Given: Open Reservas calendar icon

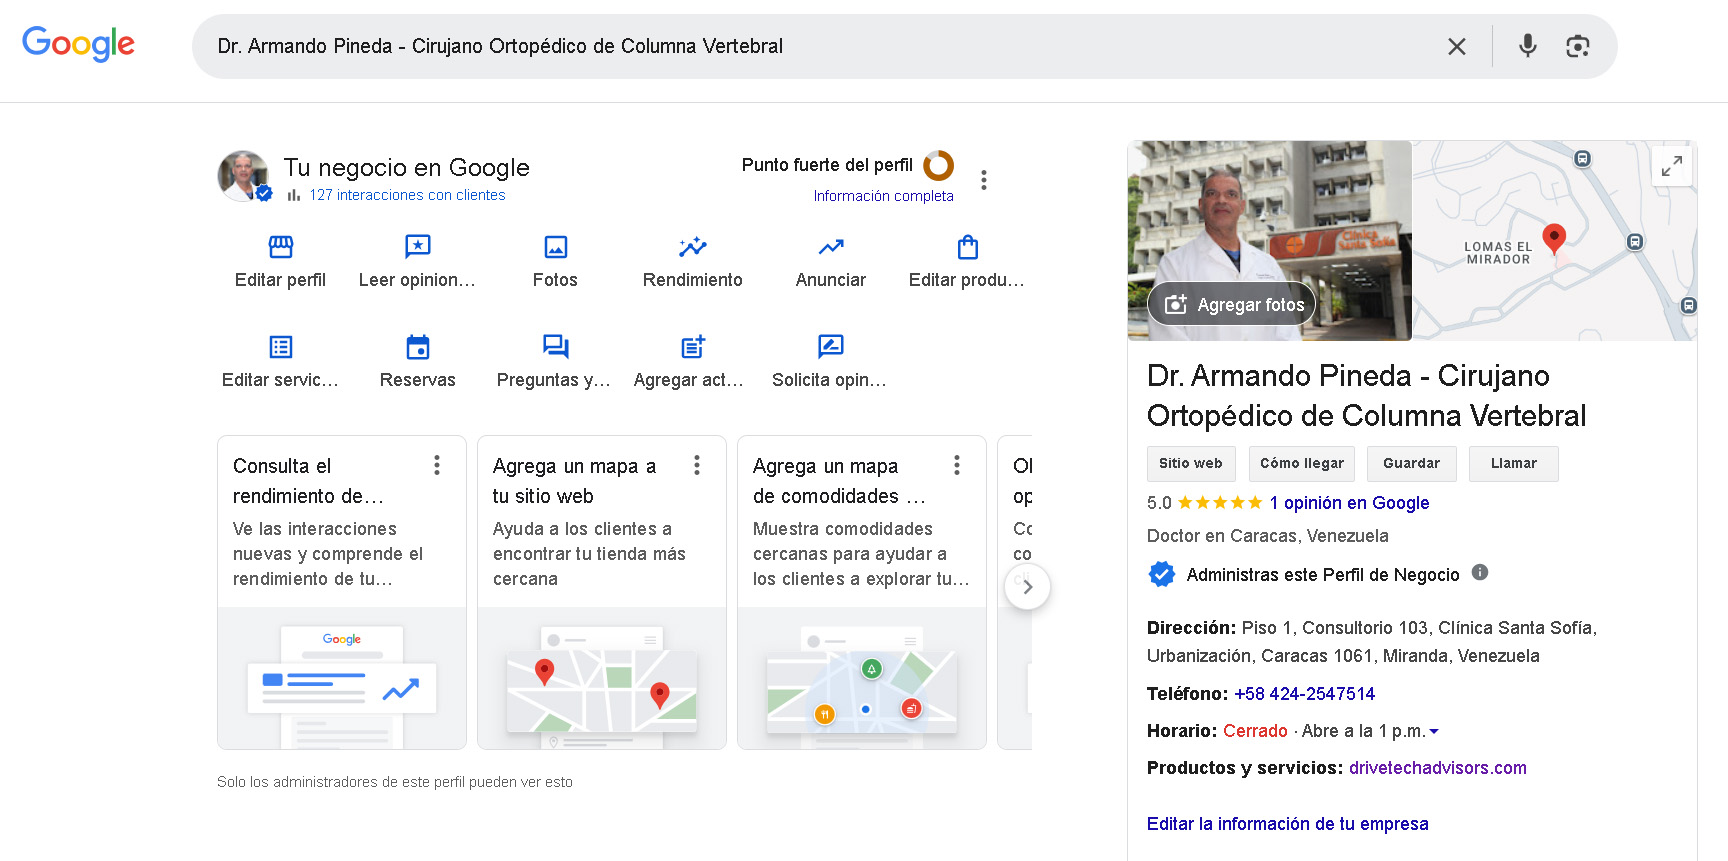Looking at the screenshot, I should (x=417, y=347).
